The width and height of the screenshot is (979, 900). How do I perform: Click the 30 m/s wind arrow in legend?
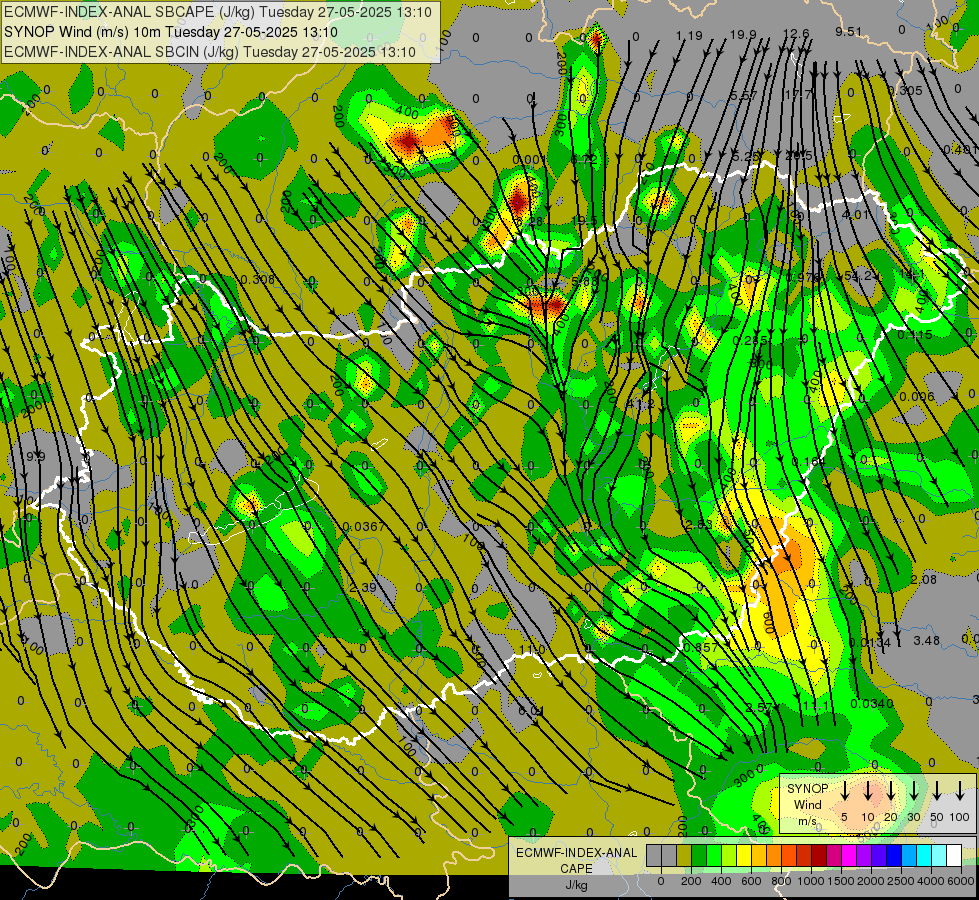pyautogui.click(x=913, y=791)
